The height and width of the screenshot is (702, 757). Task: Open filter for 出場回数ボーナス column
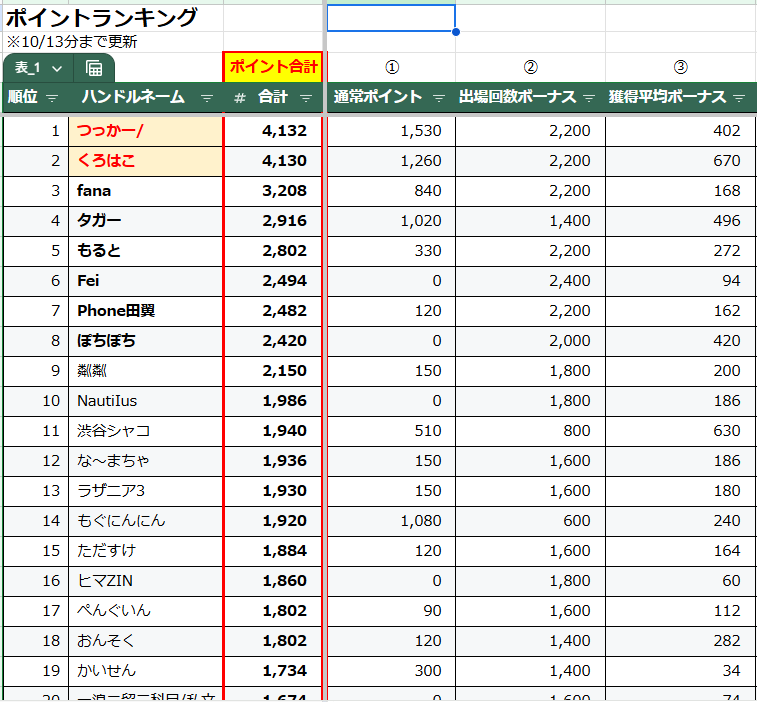pyautogui.click(x=589, y=98)
